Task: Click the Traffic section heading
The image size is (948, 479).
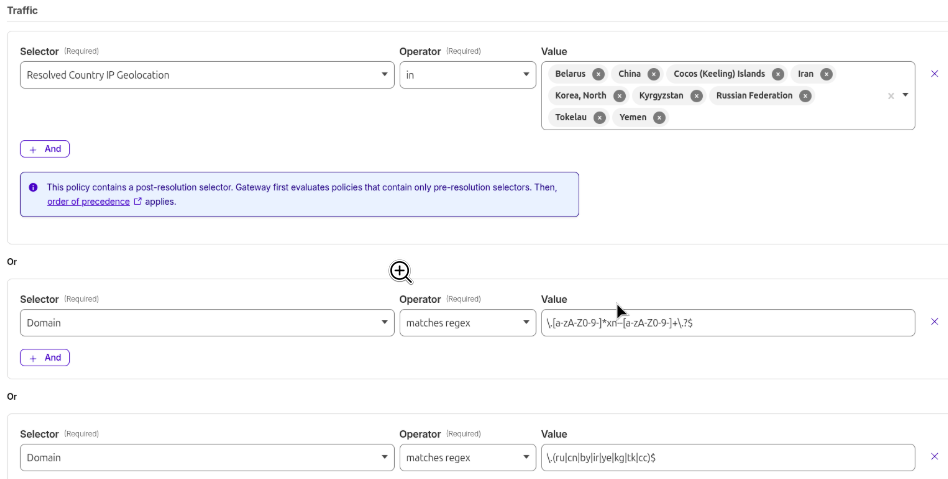Action: 22,10
